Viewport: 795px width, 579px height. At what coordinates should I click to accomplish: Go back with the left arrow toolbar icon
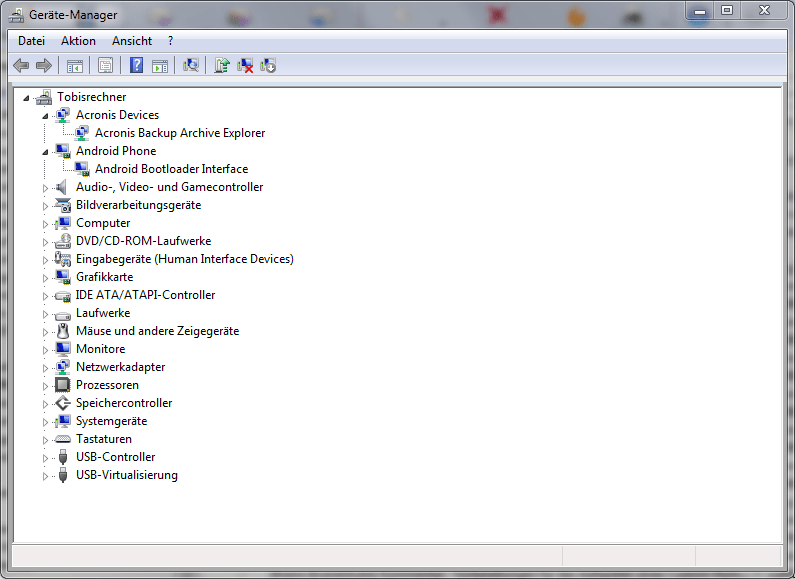point(21,65)
